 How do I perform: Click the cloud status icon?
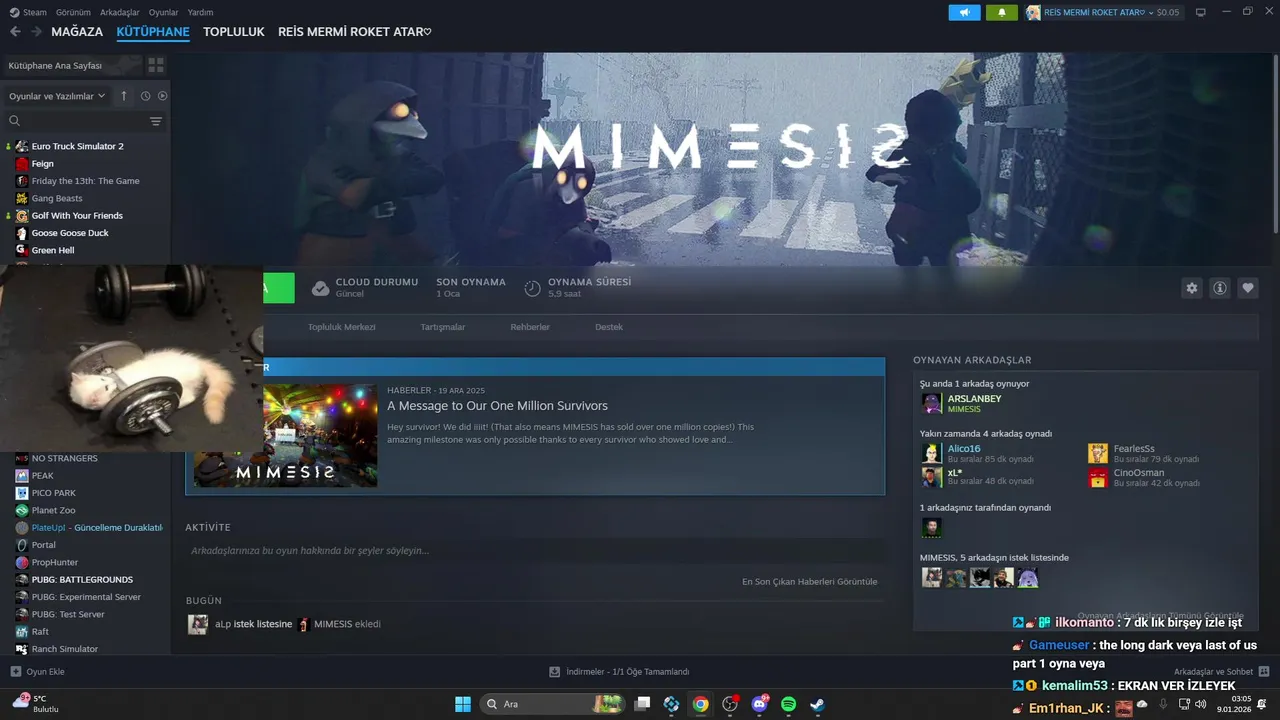click(x=320, y=288)
